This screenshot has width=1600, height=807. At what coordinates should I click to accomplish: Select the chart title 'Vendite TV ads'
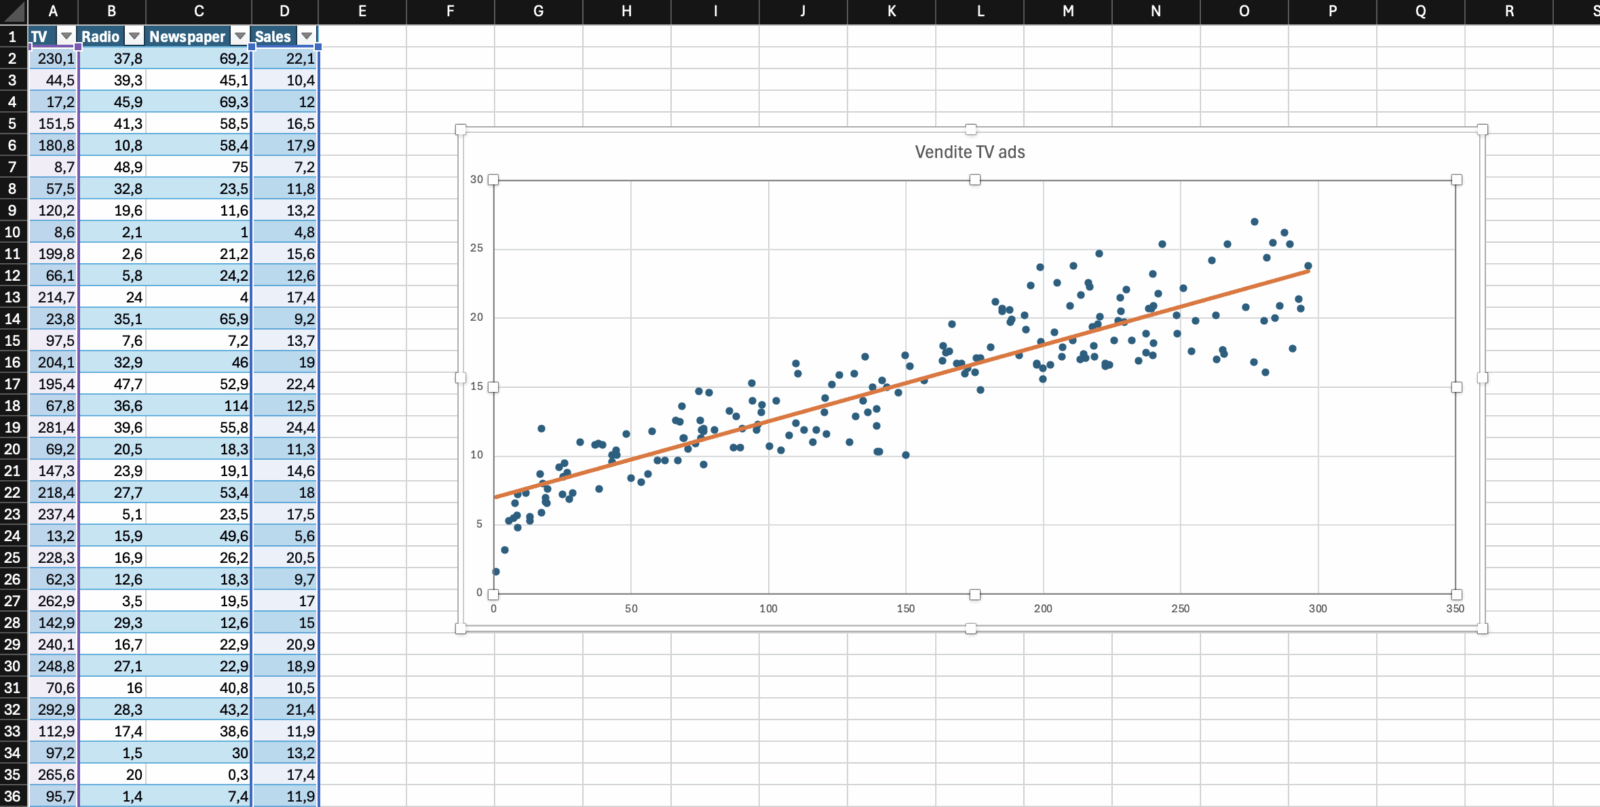[969, 152]
